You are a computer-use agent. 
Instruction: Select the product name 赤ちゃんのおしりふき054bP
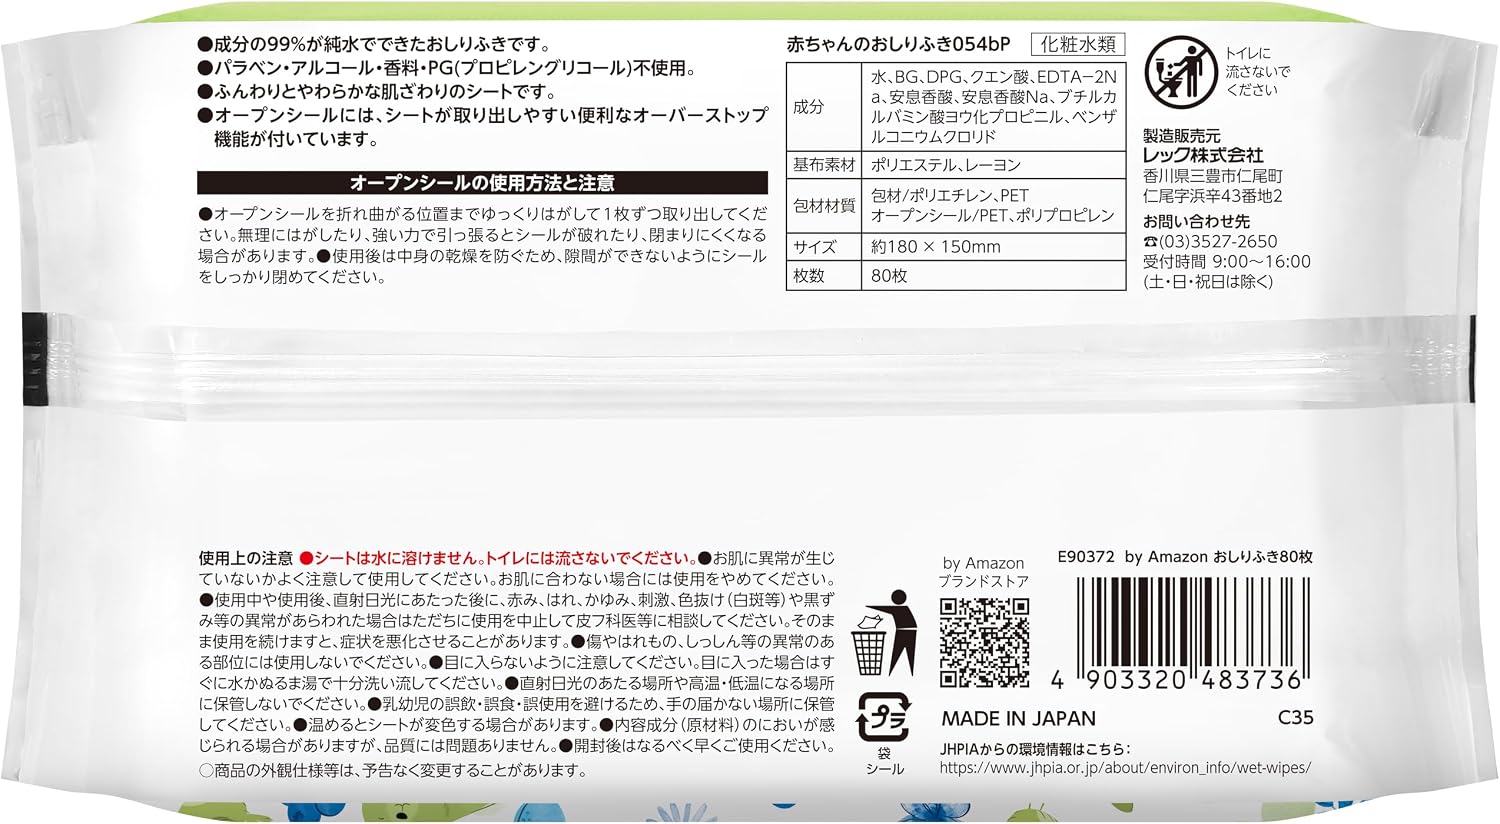point(899,45)
